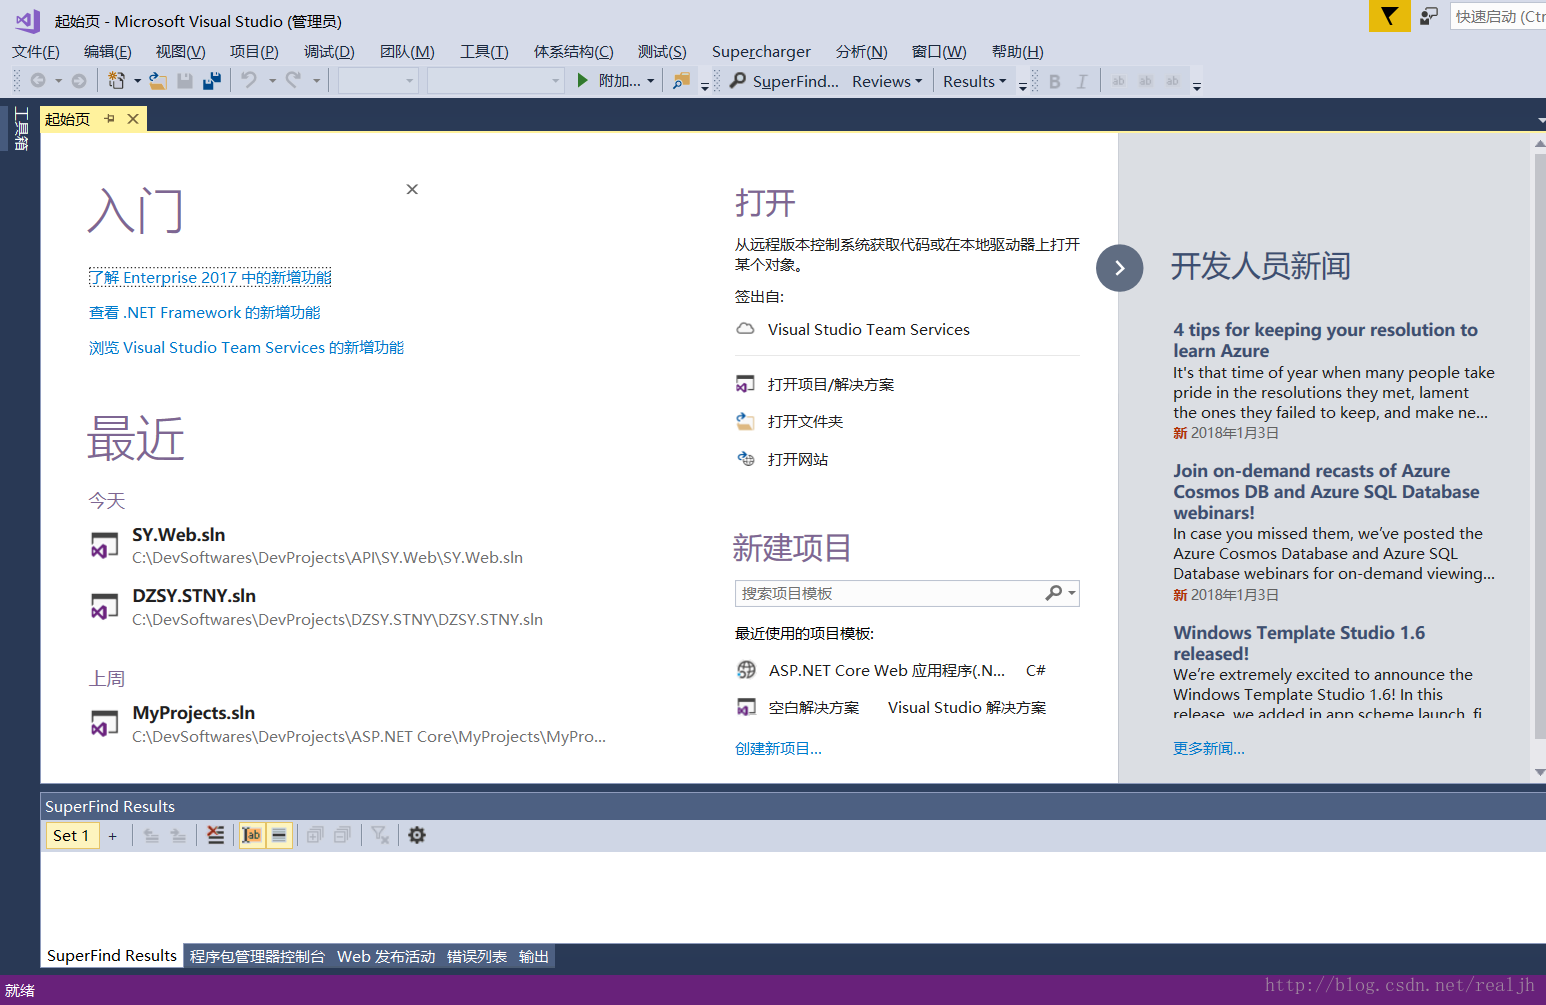Viewport: 1546px width, 1005px height.
Task: Open the Supercharger menu
Action: [761, 52]
